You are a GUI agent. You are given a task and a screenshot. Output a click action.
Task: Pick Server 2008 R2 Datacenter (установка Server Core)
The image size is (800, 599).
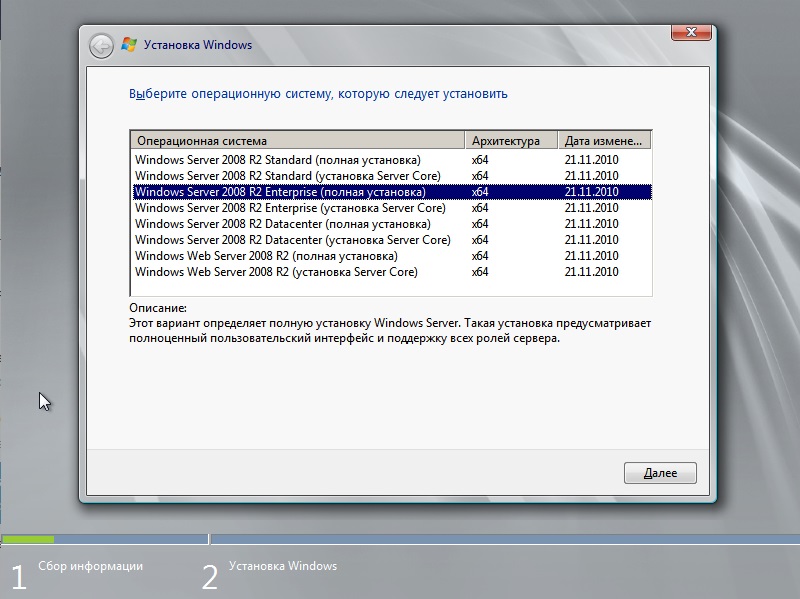392,240
